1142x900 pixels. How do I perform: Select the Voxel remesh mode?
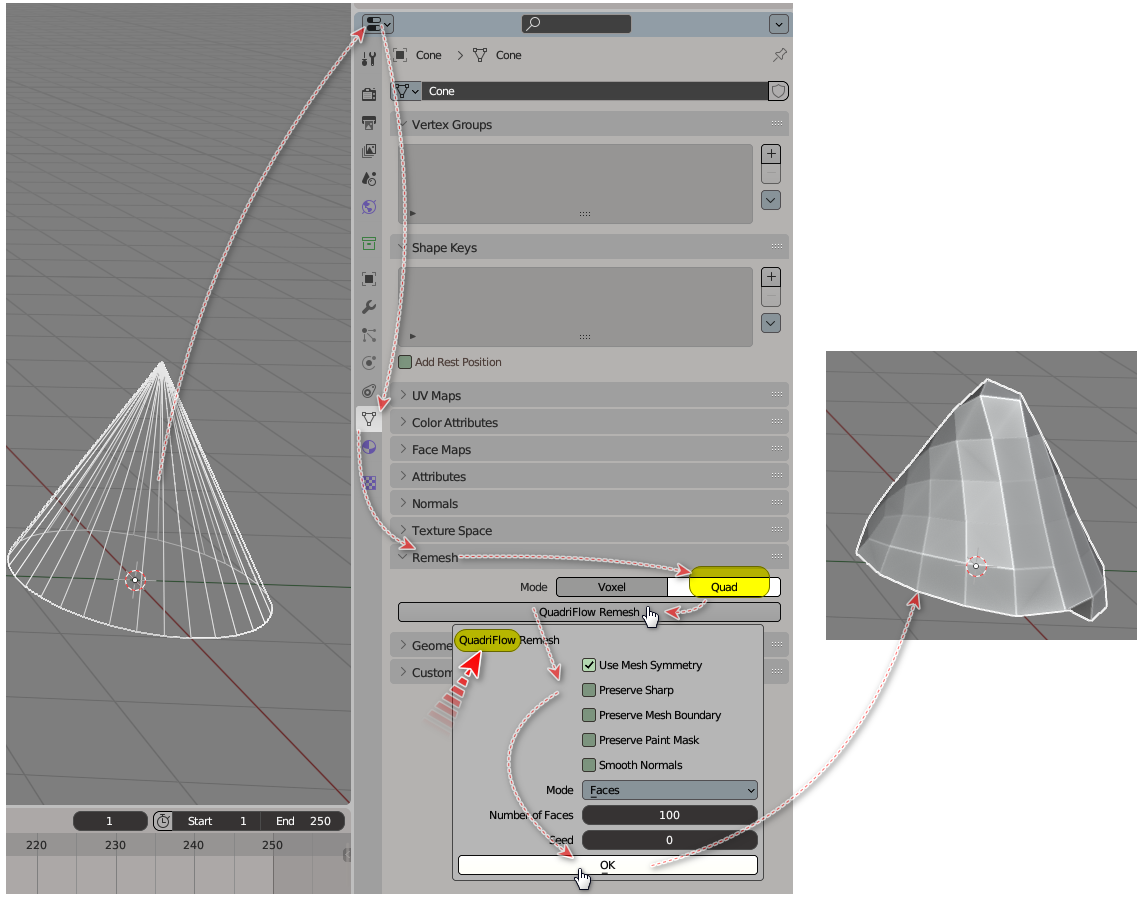[611, 587]
